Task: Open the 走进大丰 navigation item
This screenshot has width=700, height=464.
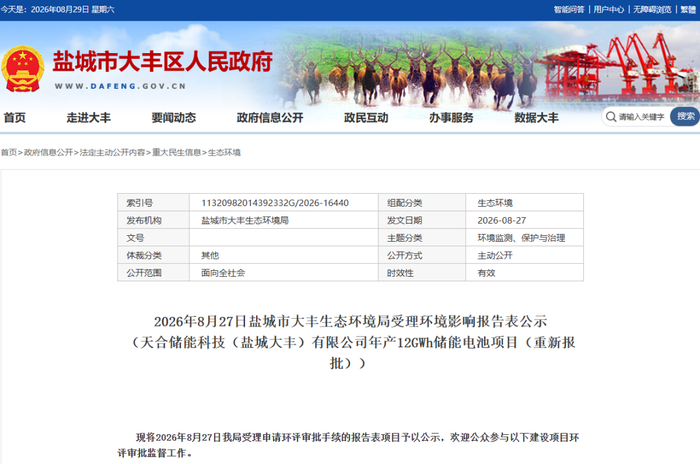Action: [88, 117]
